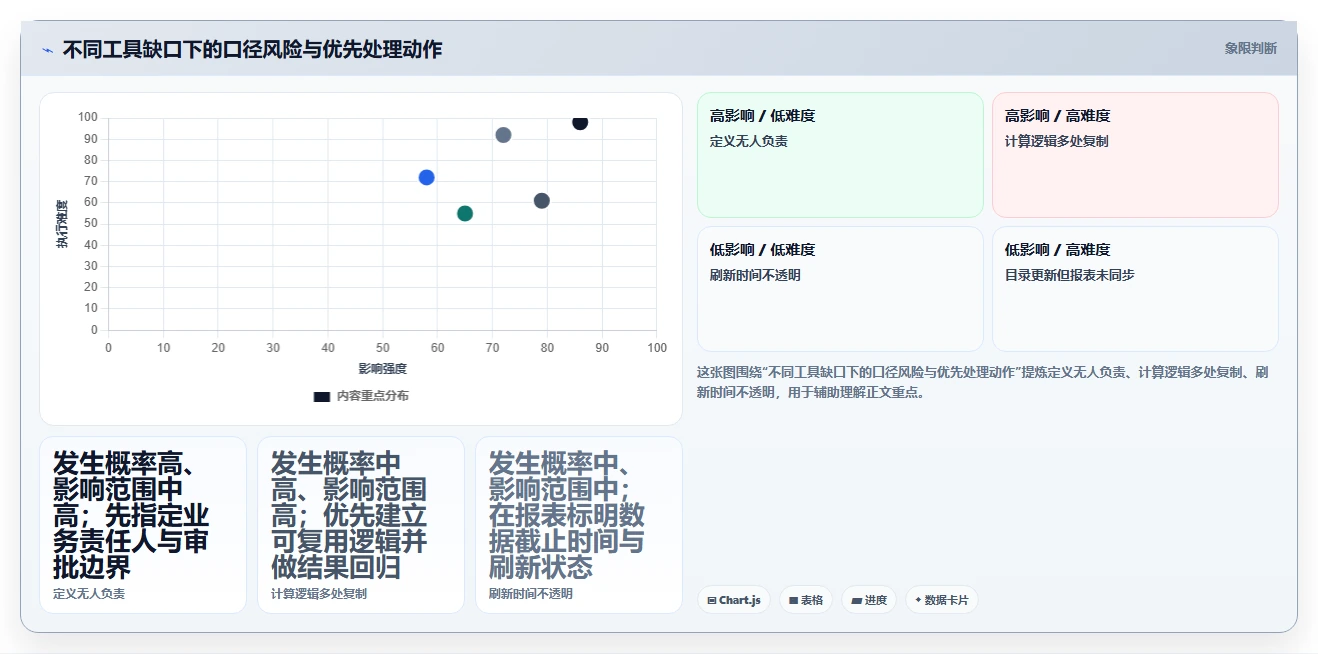Click the 象限判断 label in header
The width and height of the screenshot is (1318, 654).
click(x=1251, y=48)
